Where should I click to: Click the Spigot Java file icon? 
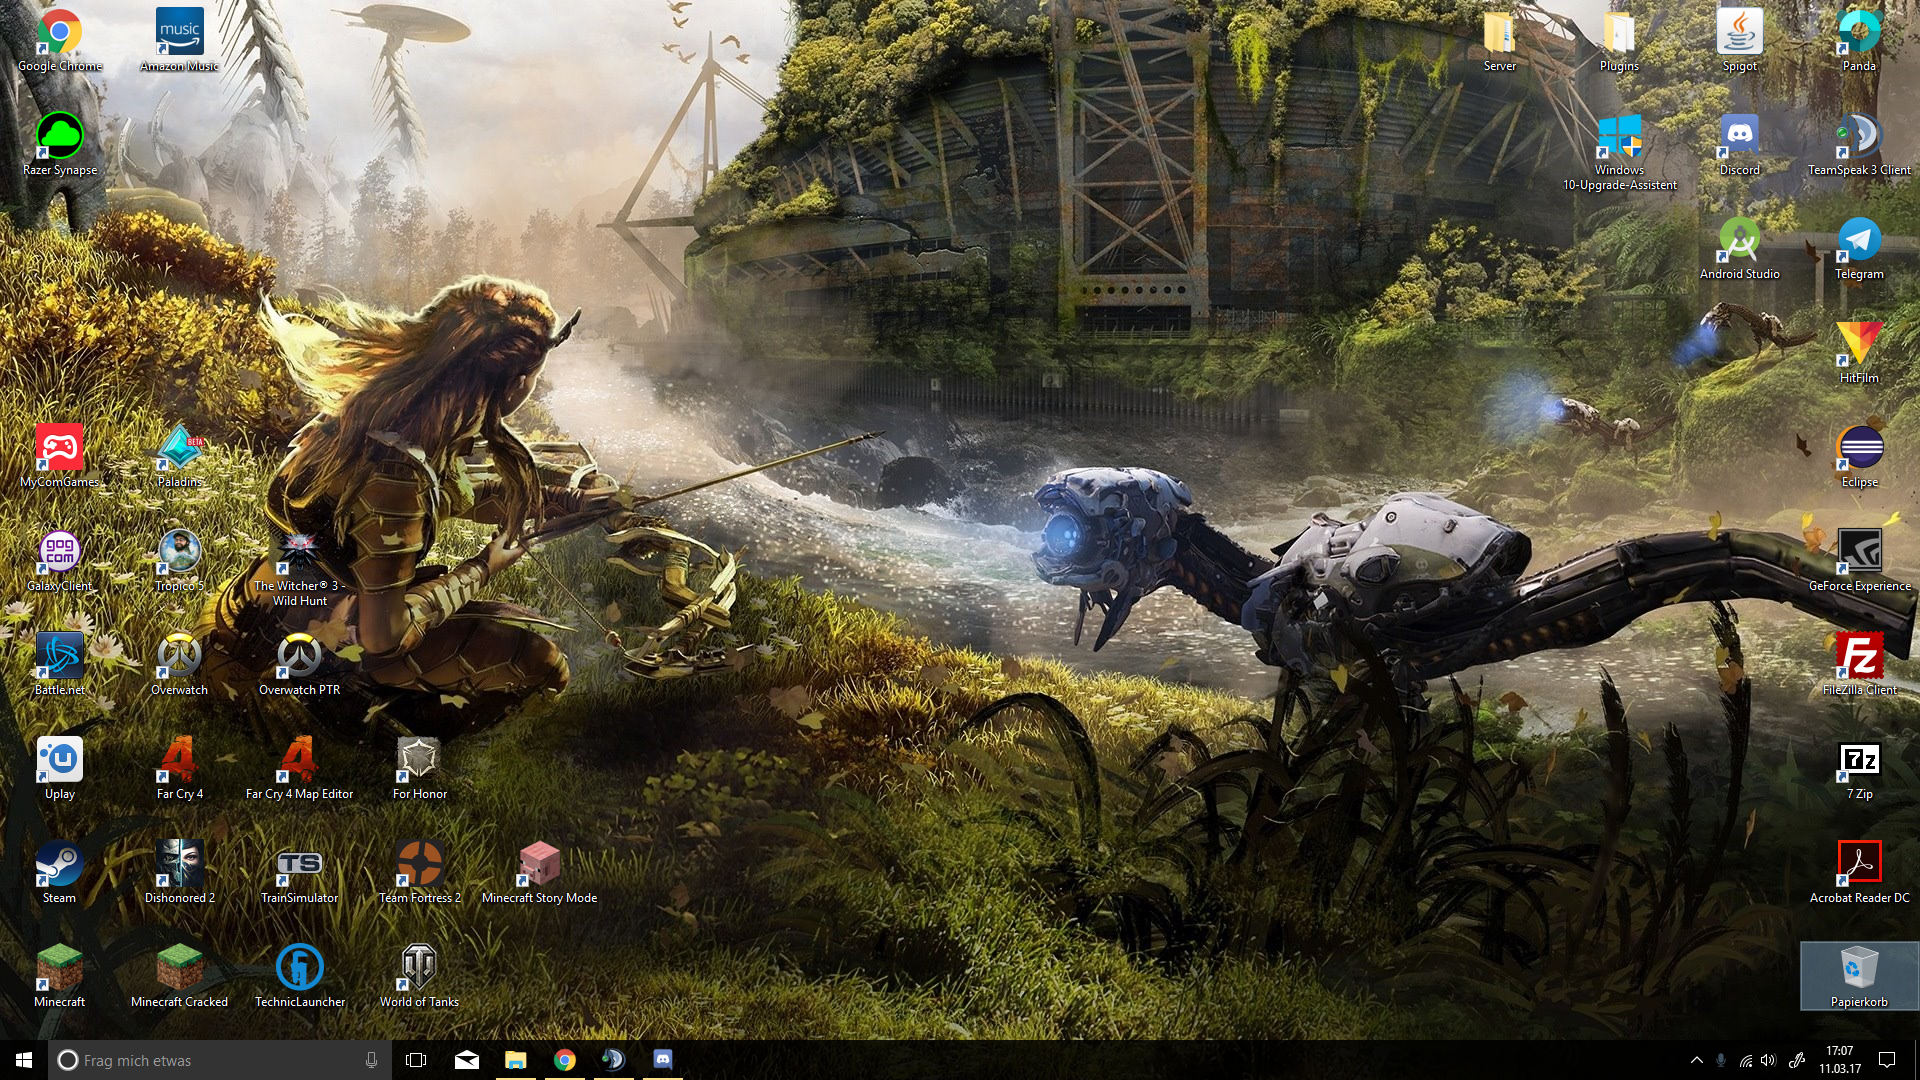1740,40
